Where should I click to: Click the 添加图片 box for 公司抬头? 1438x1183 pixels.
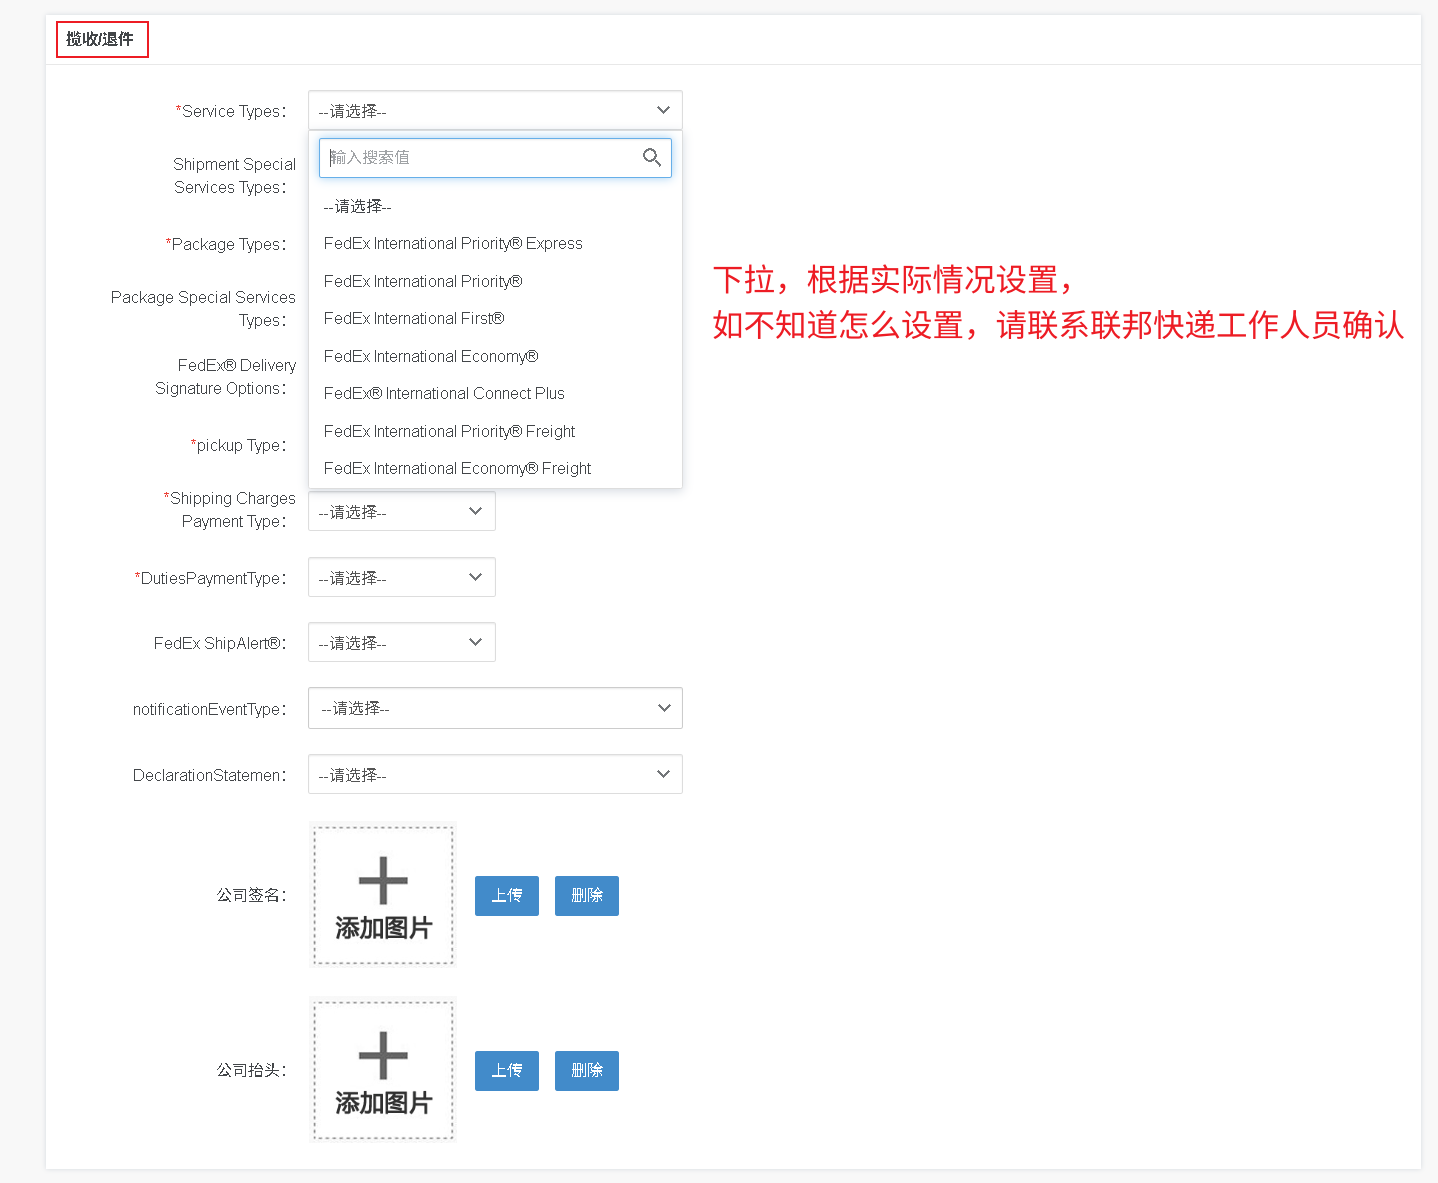[383, 1070]
